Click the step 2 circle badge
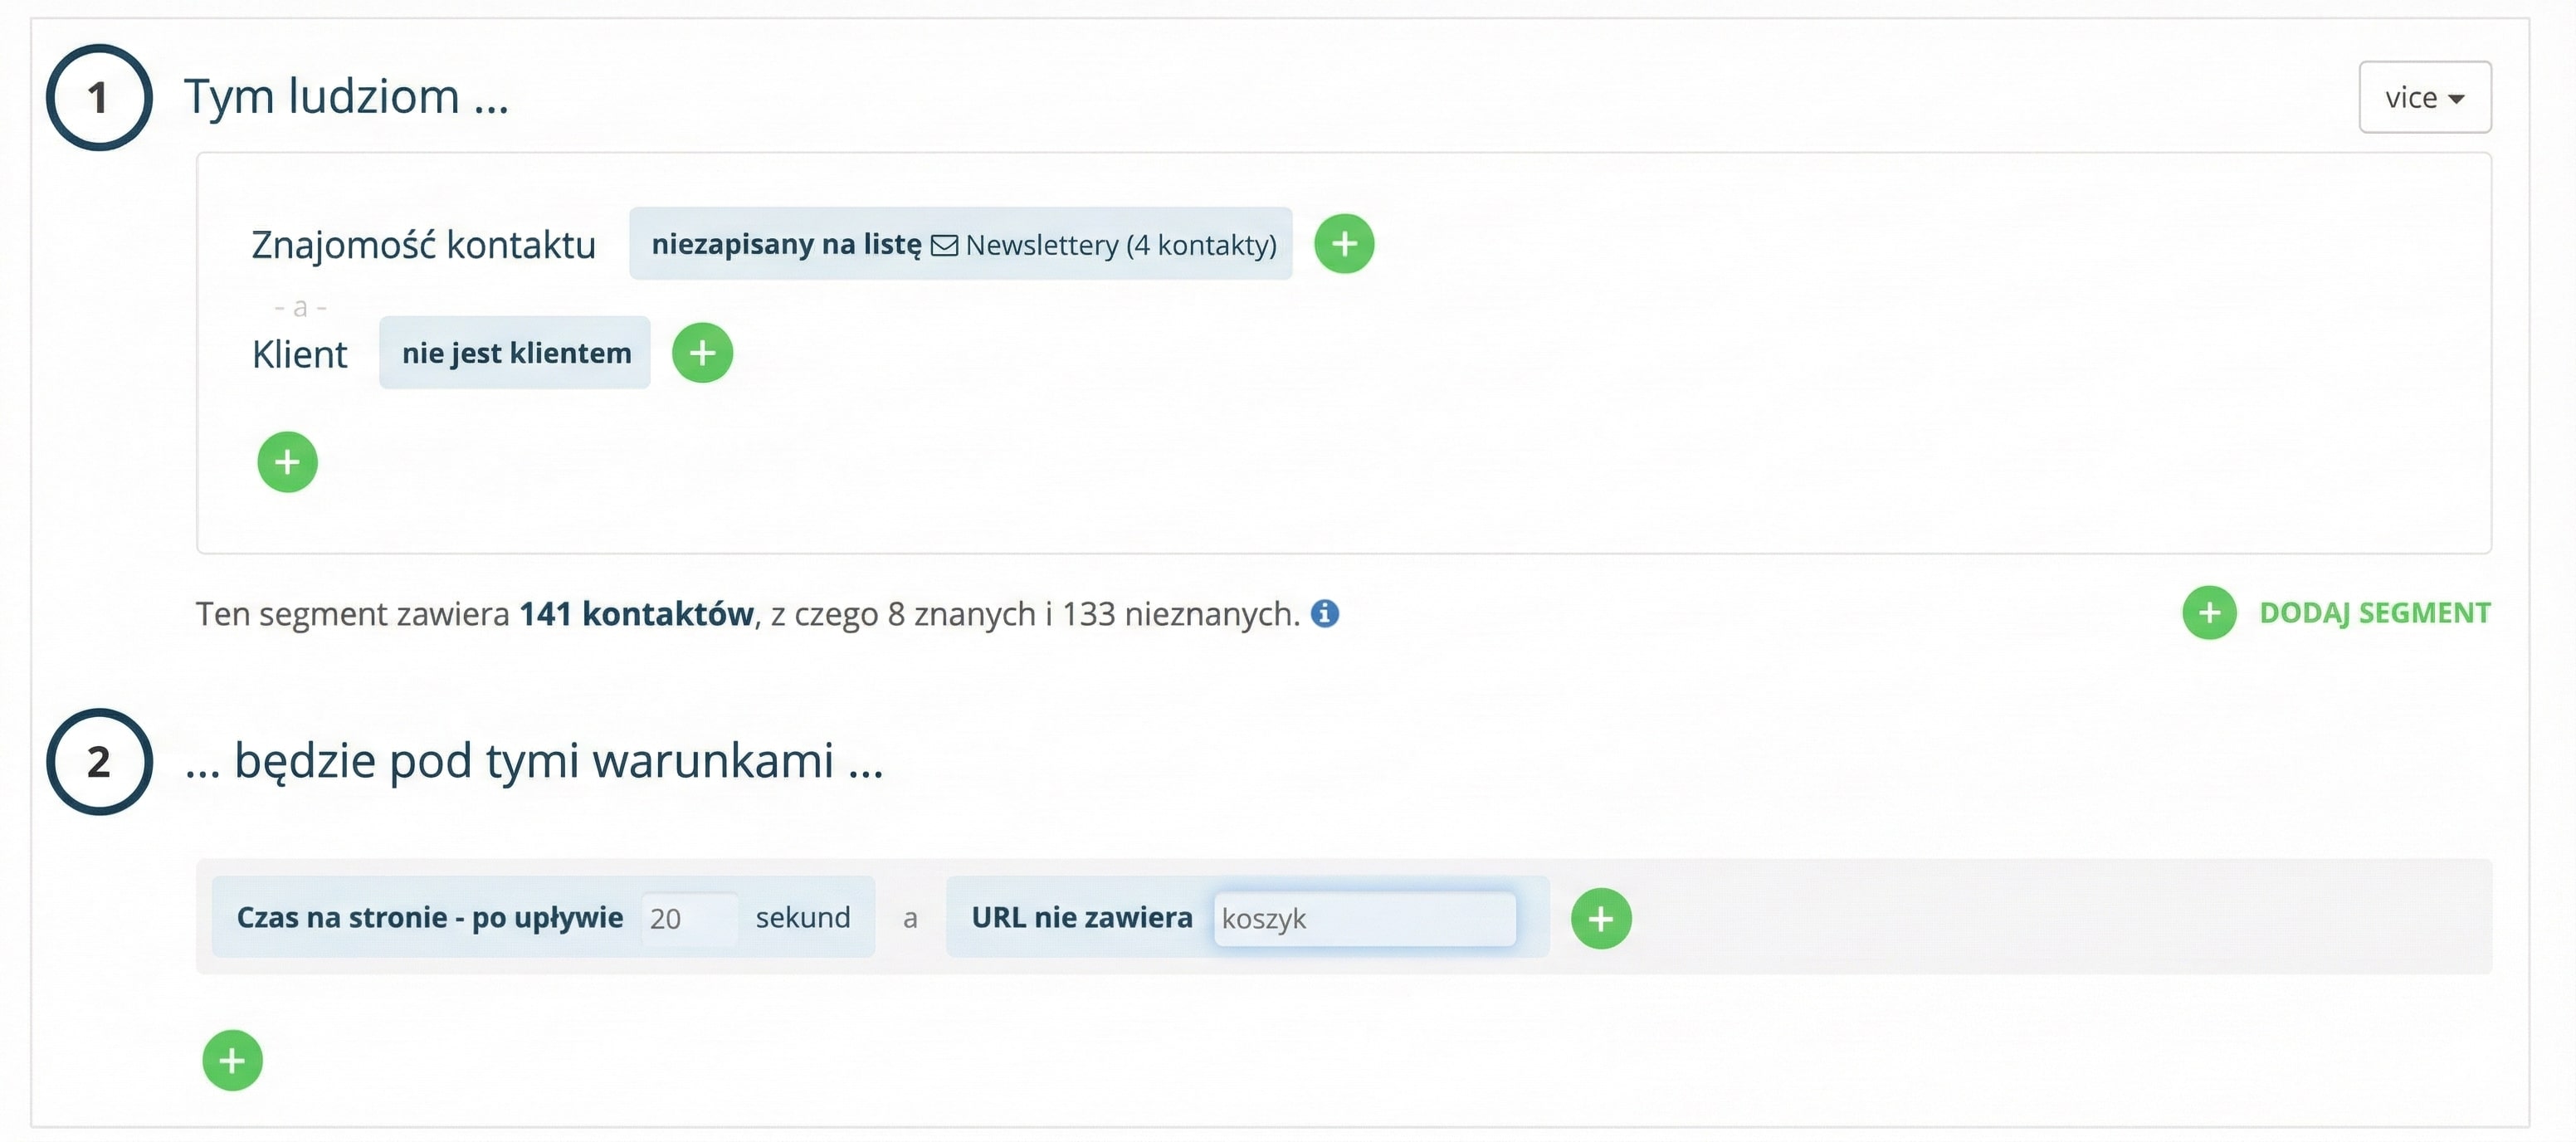The height and width of the screenshot is (1142, 2576). [99, 762]
